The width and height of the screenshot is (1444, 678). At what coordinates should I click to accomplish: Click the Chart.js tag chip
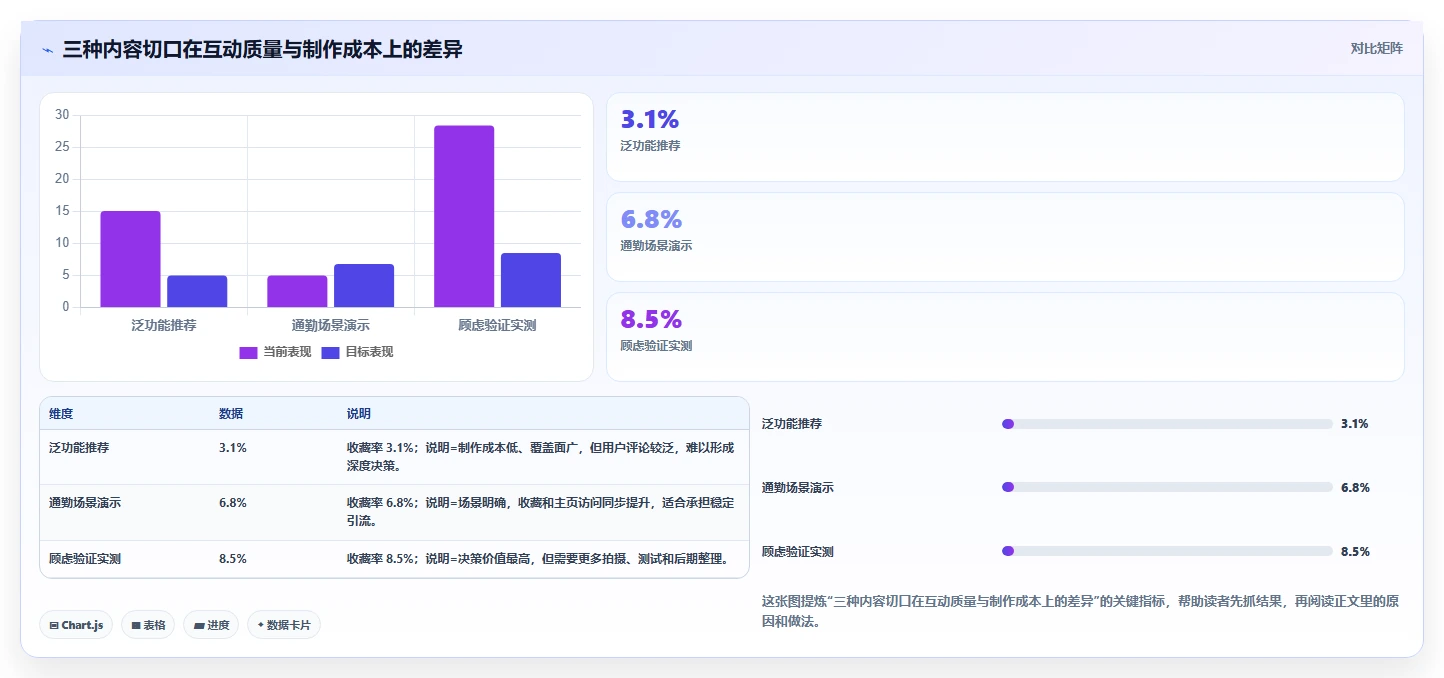point(76,625)
